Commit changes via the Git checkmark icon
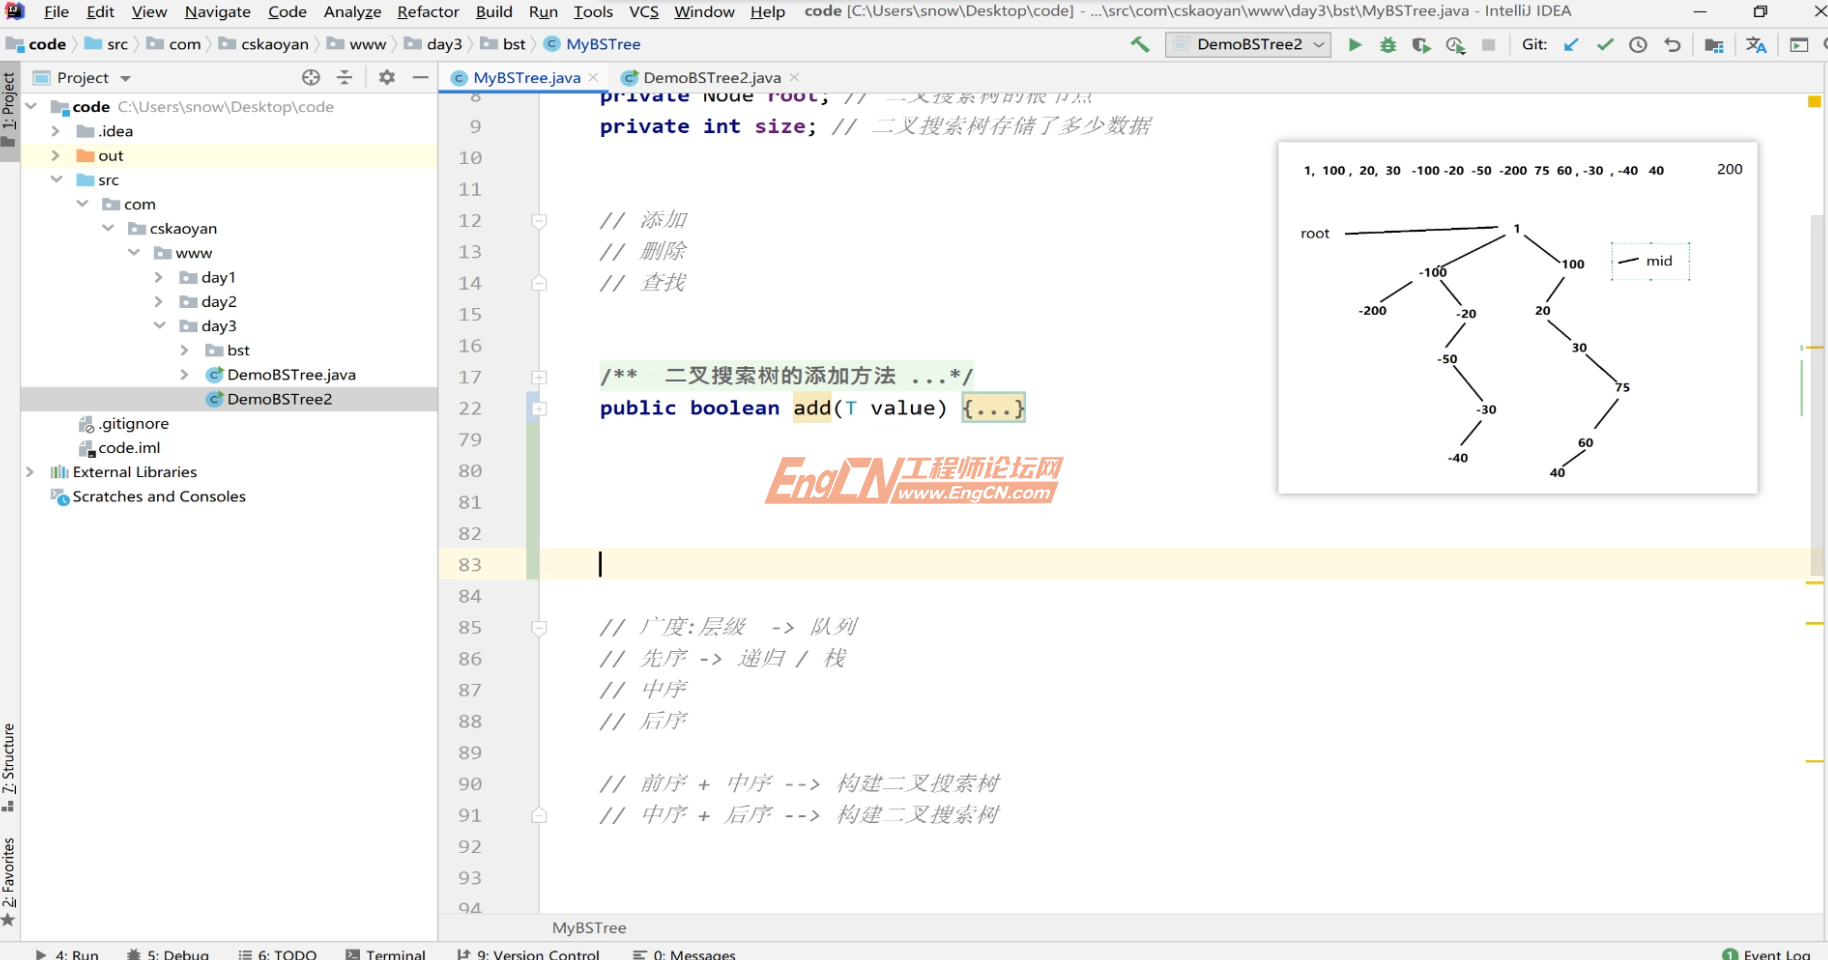 coord(1605,44)
